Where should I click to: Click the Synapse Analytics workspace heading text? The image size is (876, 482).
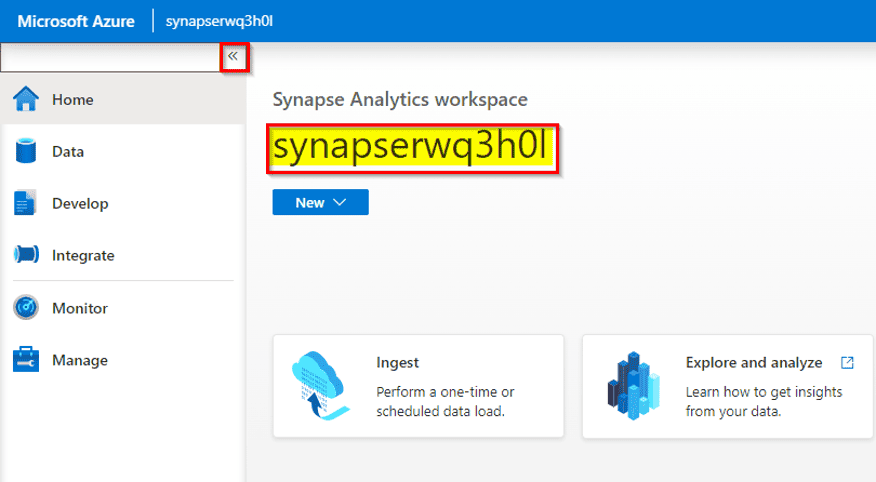pos(400,99)
